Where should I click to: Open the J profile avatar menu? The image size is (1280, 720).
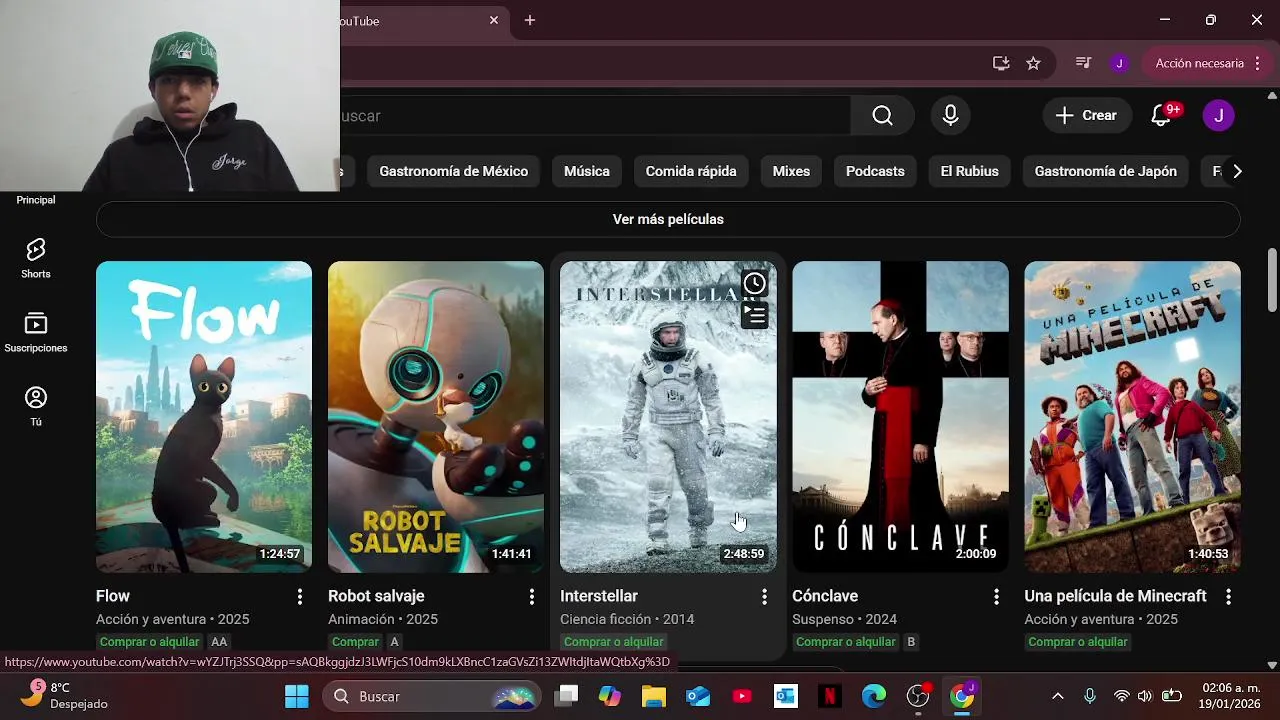1218,116
